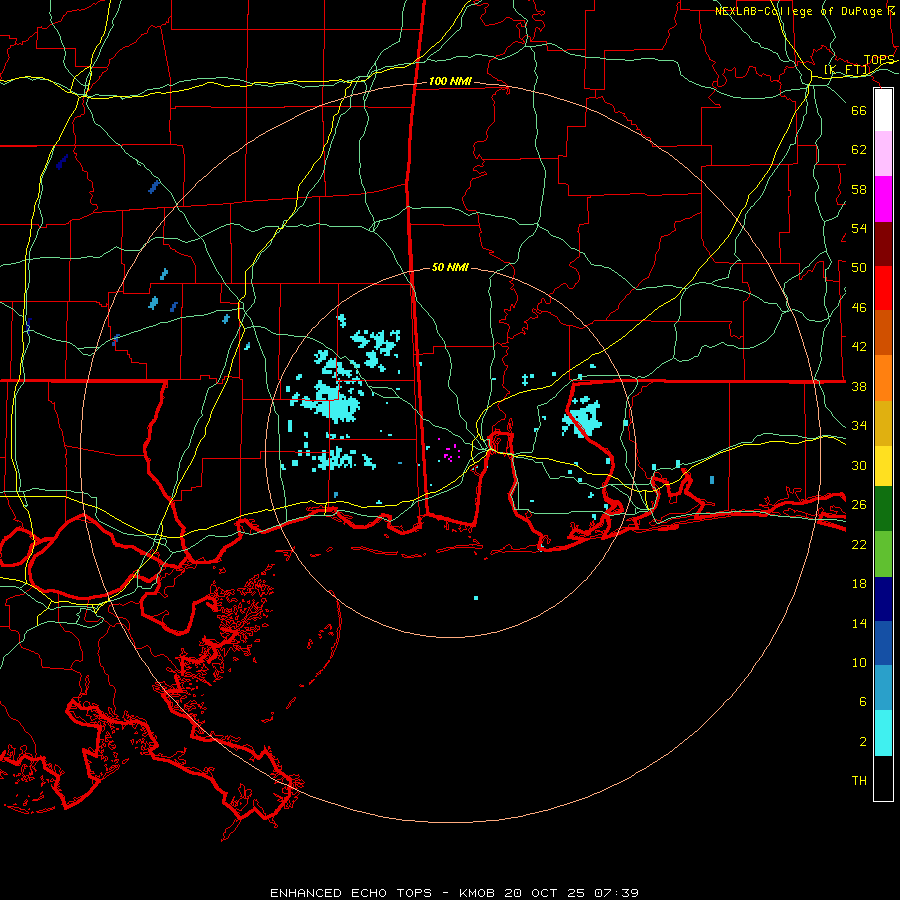Screen dimensions: 900x900
Task: Click the 'KMOB' station identifier in caption
Action: tap(478, 893)
